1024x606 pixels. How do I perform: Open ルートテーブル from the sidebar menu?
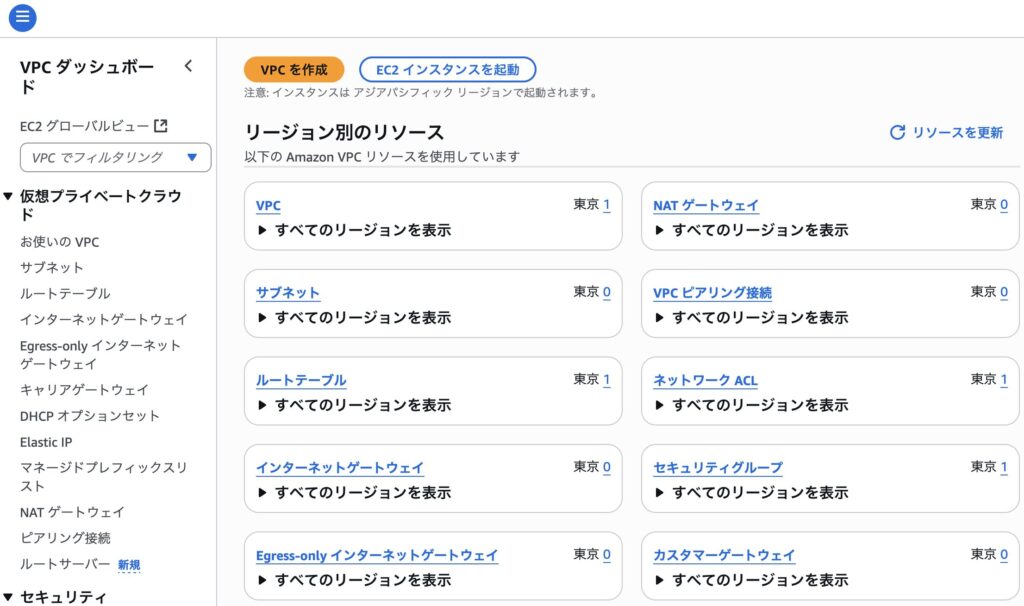(x=65, y=293)
